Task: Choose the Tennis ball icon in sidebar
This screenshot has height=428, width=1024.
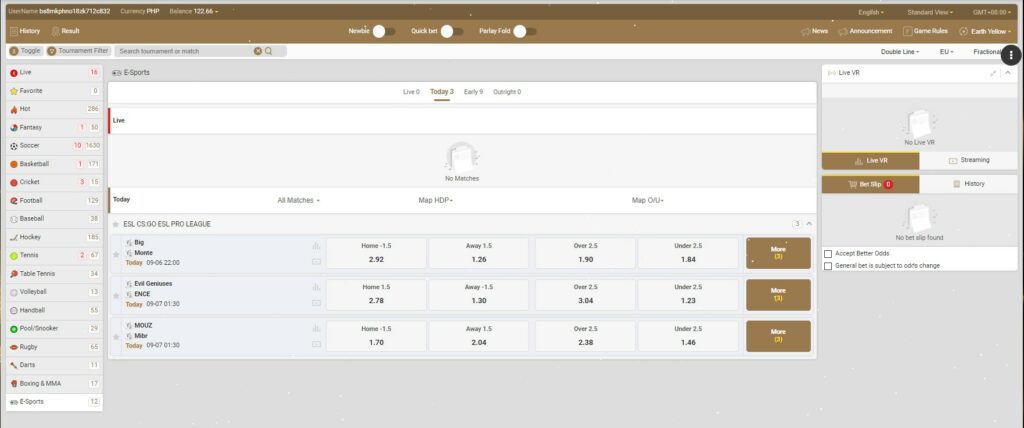Action: pyautogui.click(x=14, y=255)
